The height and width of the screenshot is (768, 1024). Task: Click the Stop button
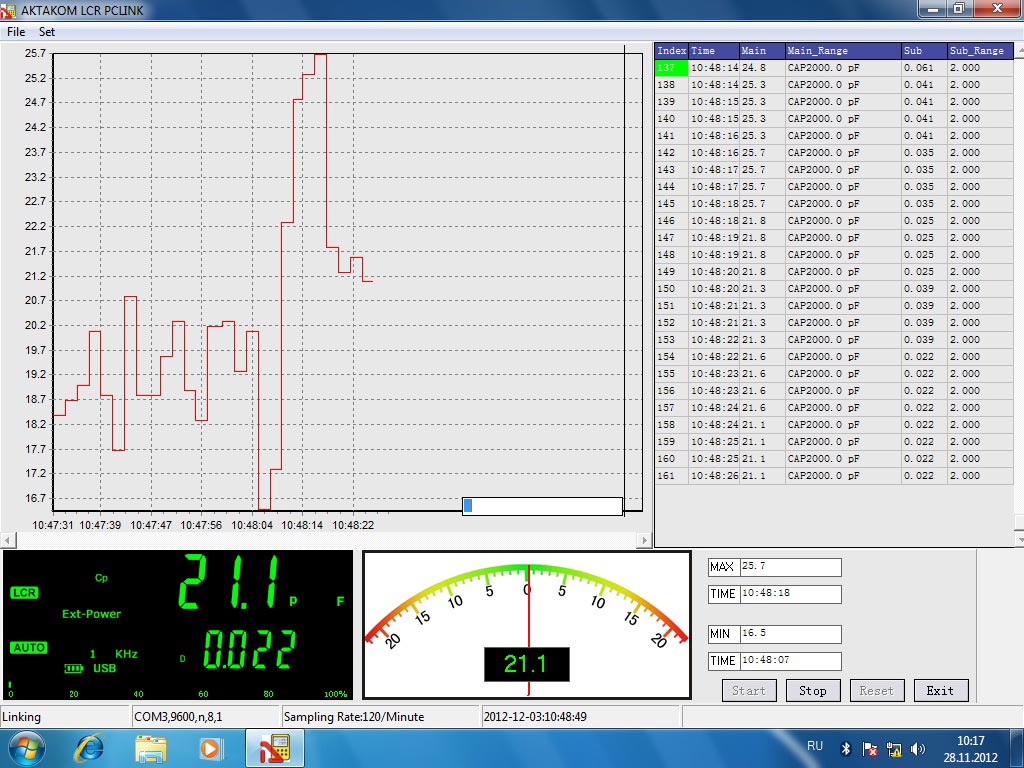pyautogui.click(x=812, y=690)
